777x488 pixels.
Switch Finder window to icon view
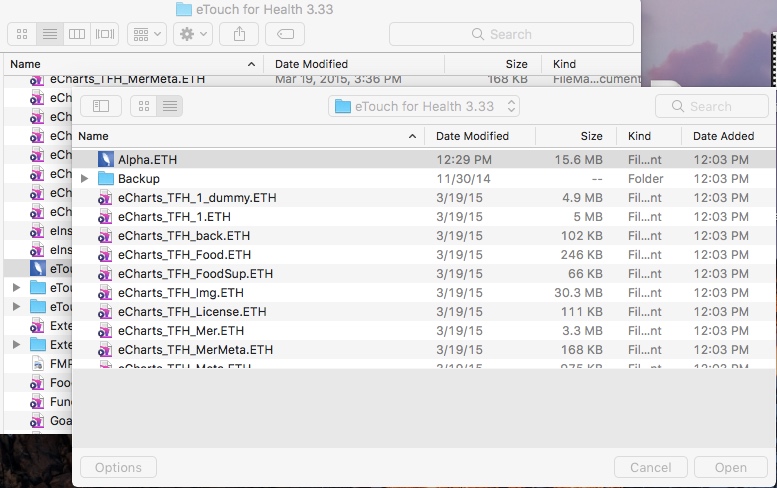[x=22, y=34]
